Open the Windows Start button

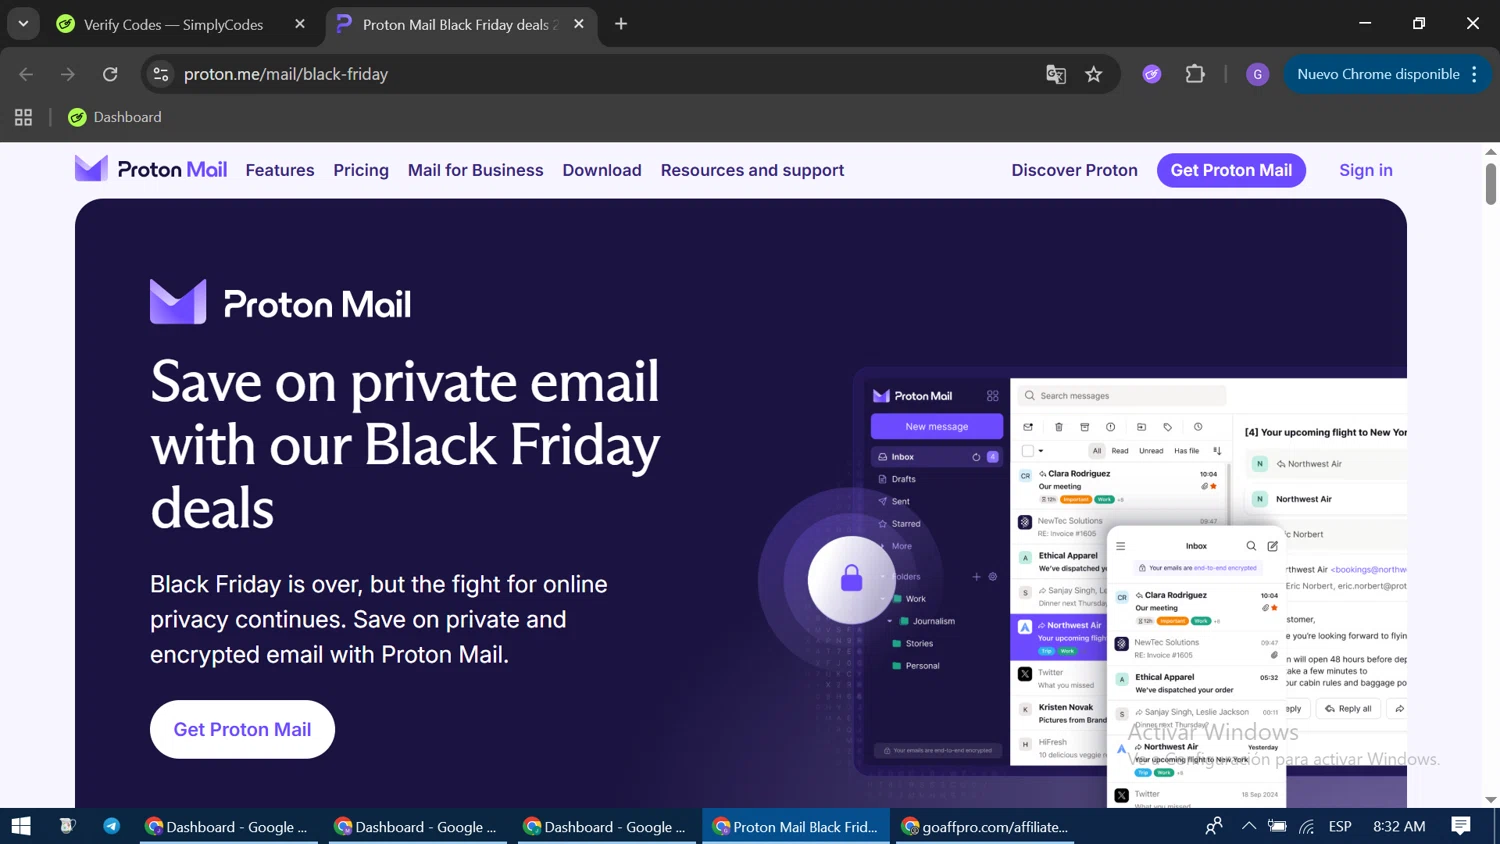21,826
